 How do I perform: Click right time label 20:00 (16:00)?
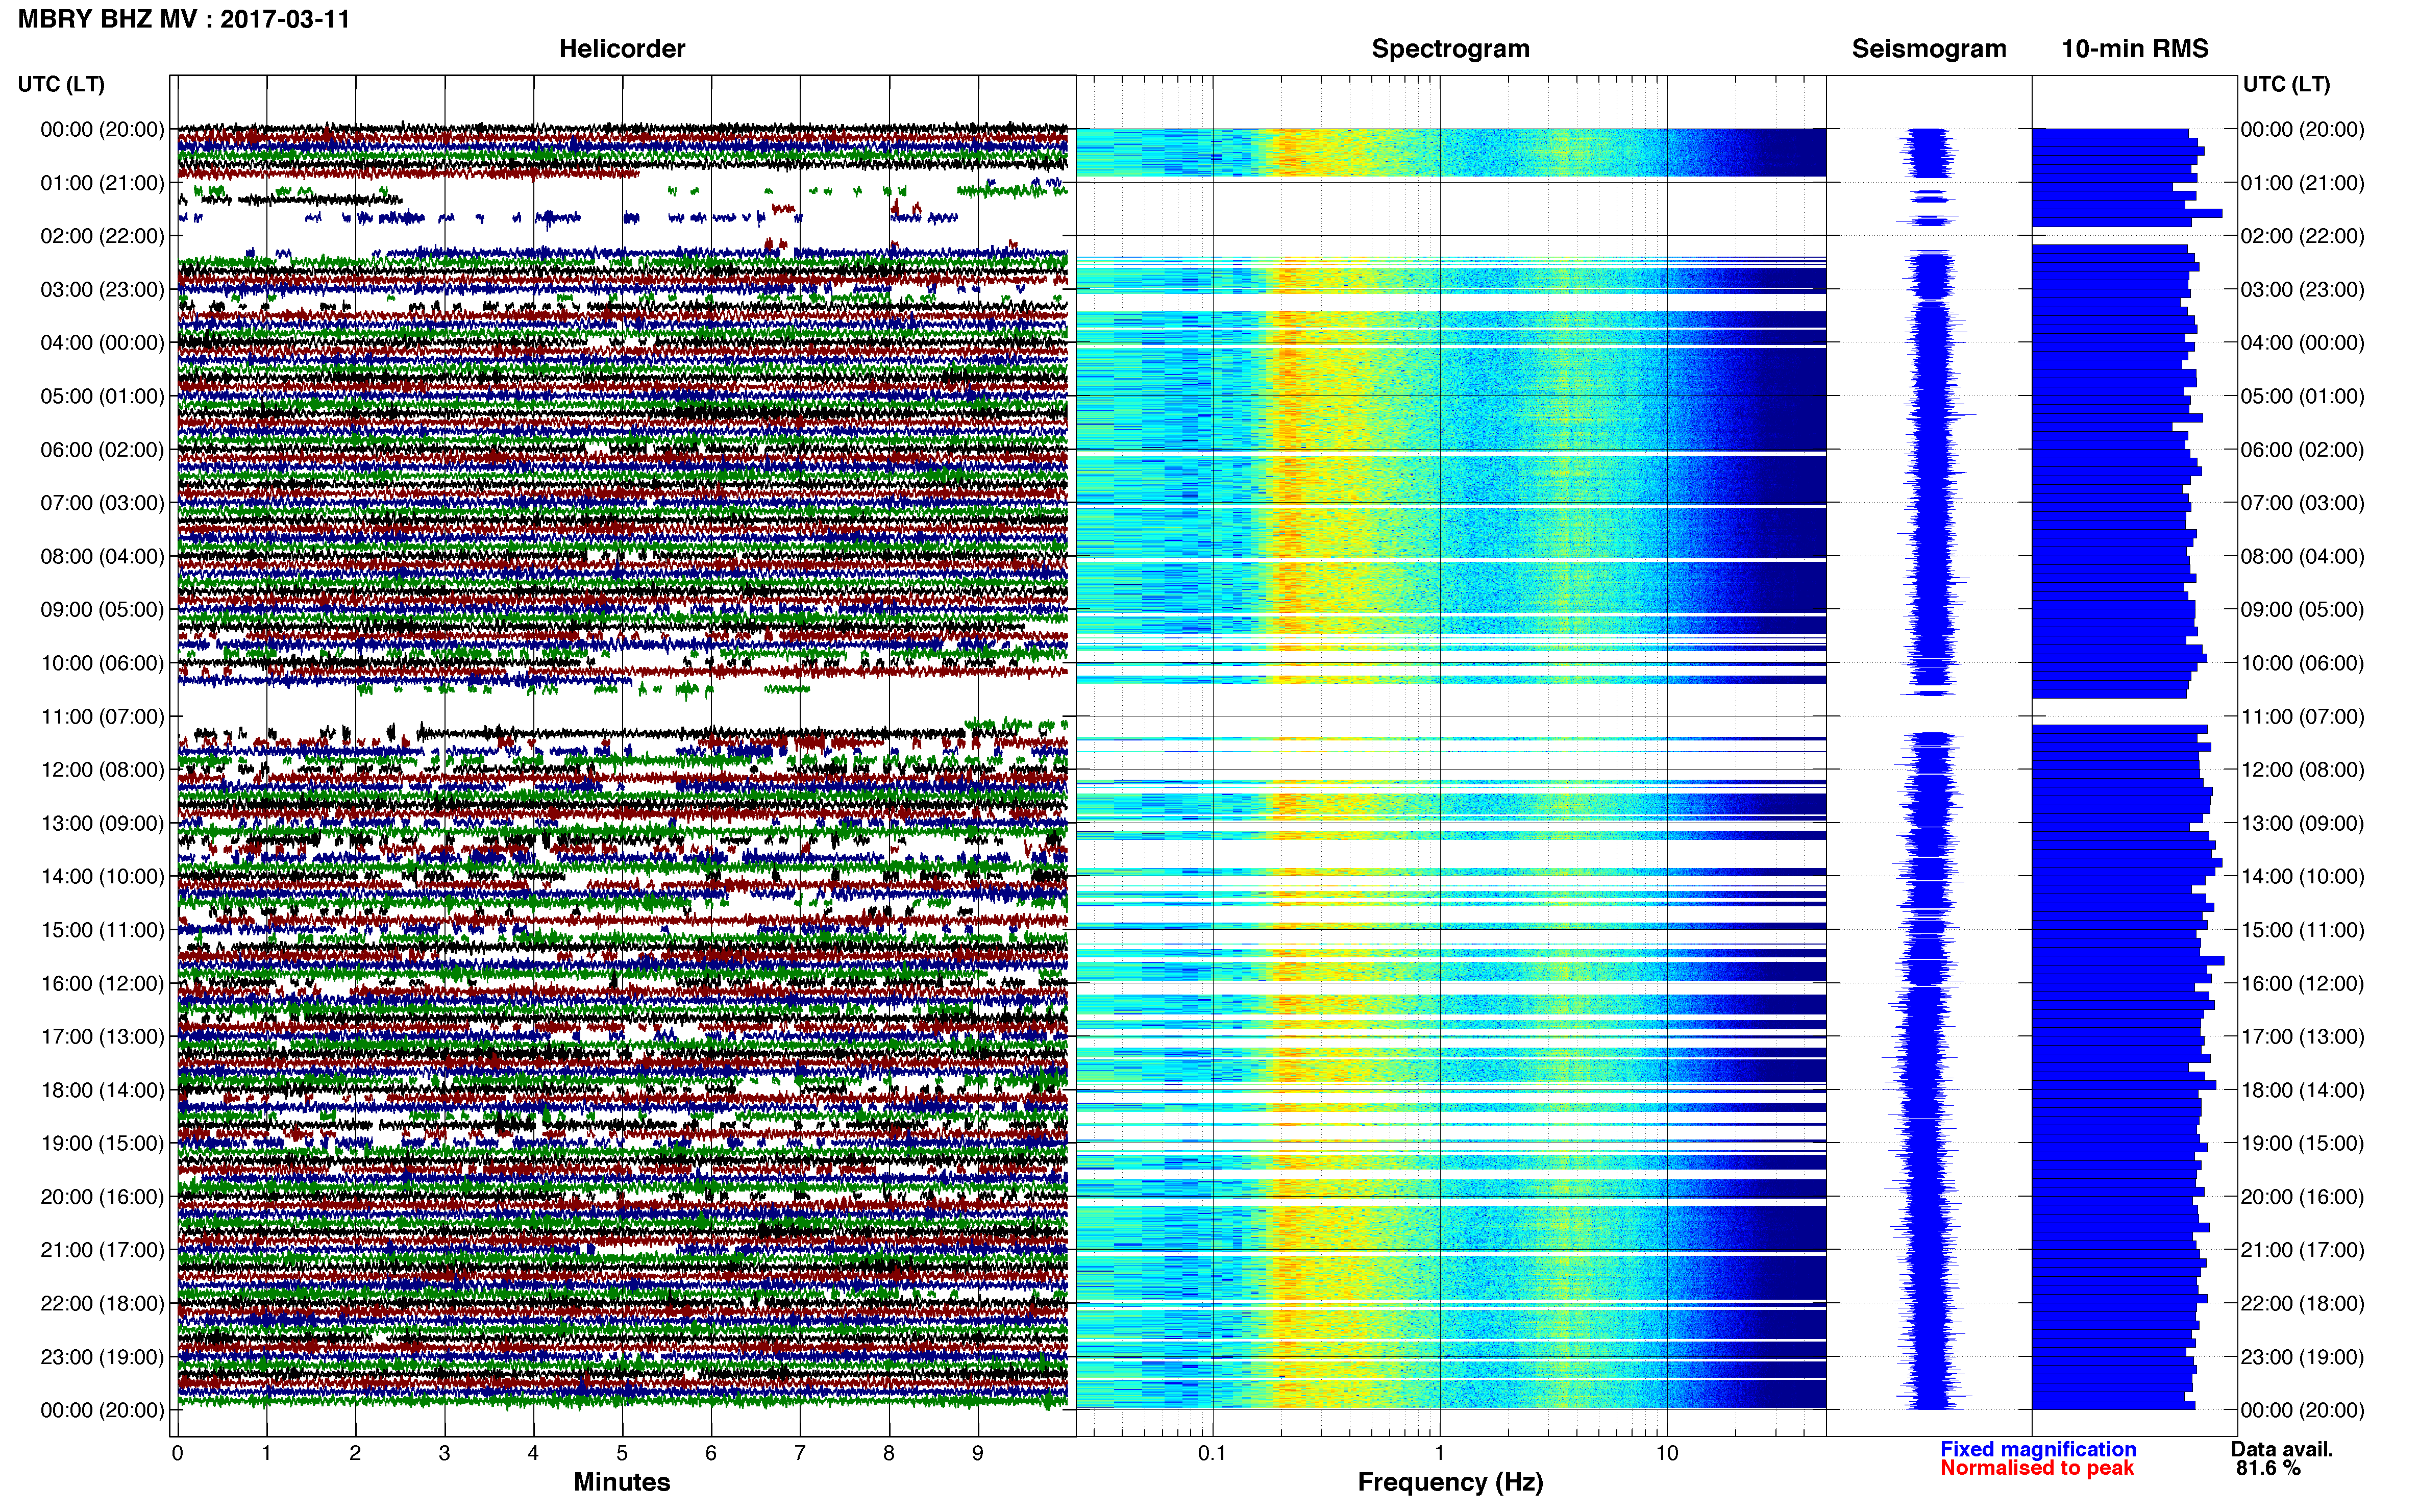pos(2303,1197)
